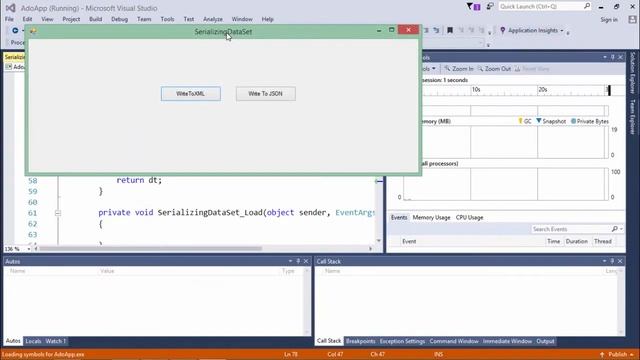Click the WriteToXML button in SerializingDataSet

[191, 93]
